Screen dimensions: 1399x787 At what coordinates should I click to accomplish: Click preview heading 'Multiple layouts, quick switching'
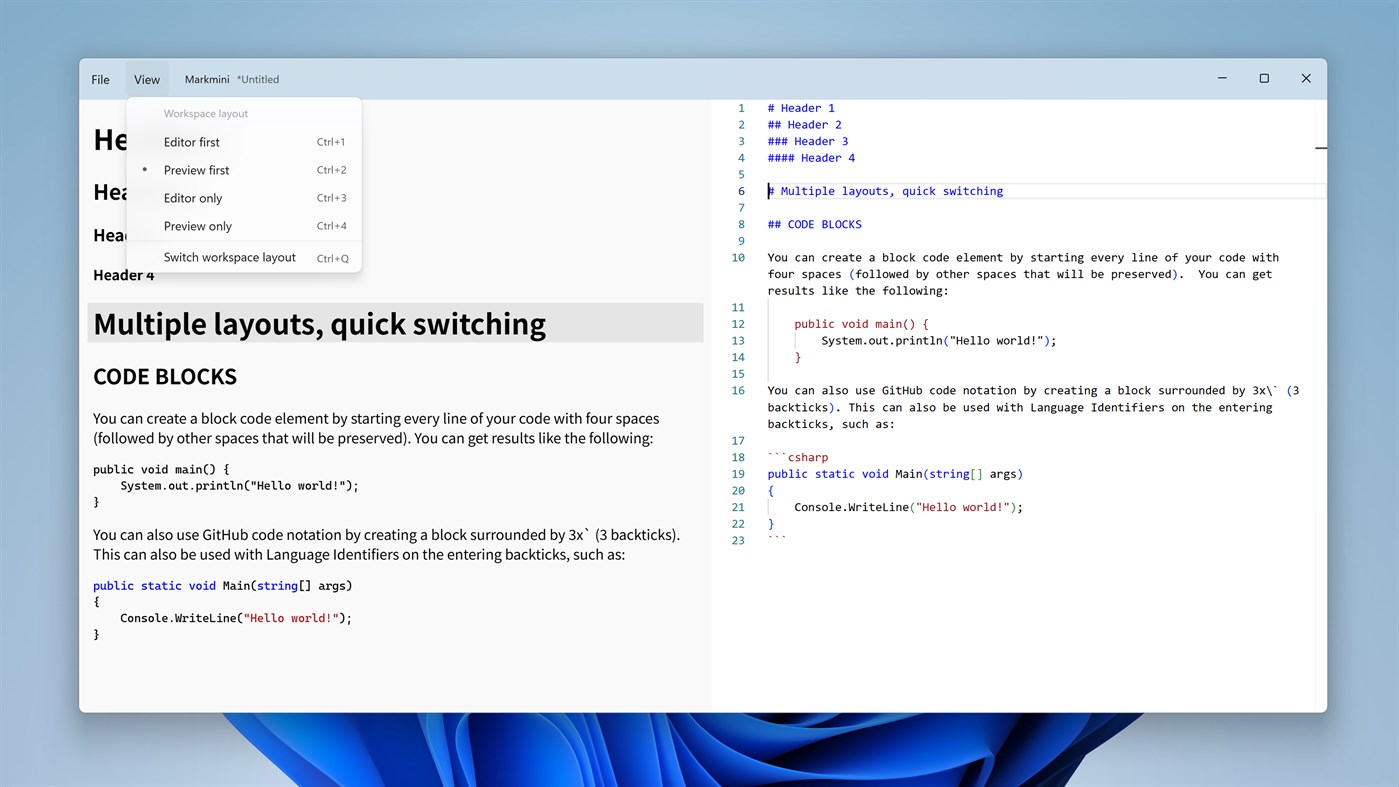(319, 324)
